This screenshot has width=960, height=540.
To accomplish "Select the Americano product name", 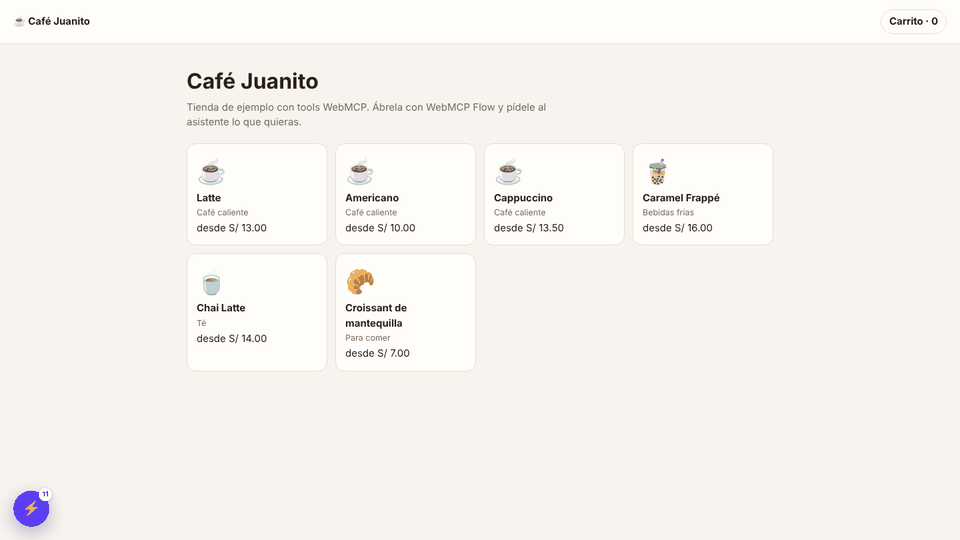I will click(372, 198).
